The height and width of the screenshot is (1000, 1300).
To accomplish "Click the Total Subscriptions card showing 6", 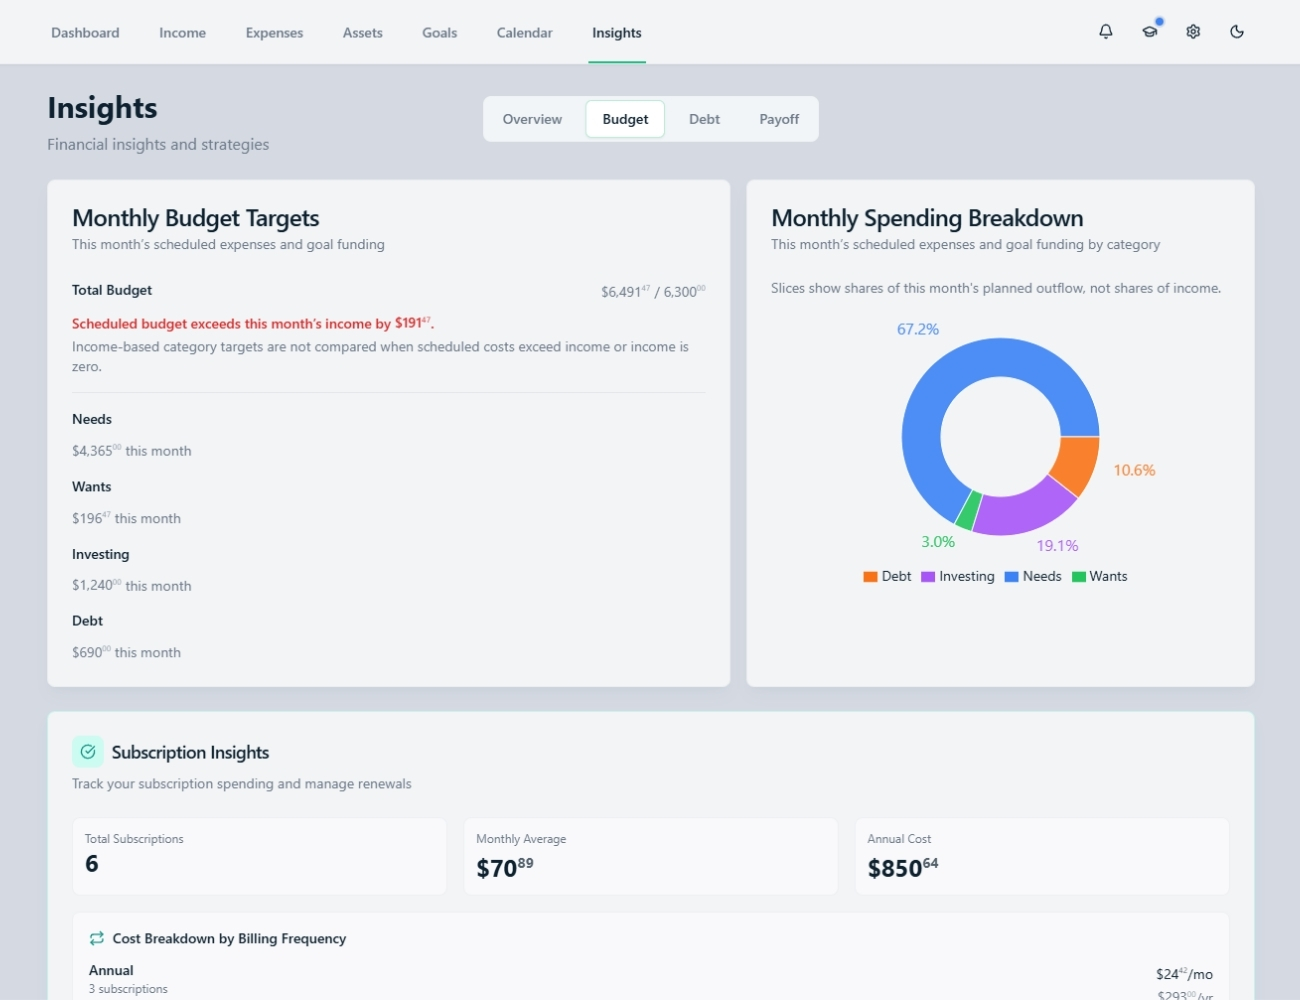I will pyautogui.click(x=259, y=856).
